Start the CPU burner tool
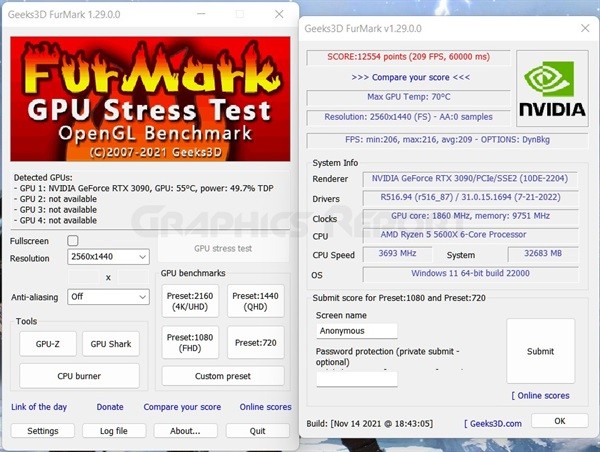 click(79, 376)
